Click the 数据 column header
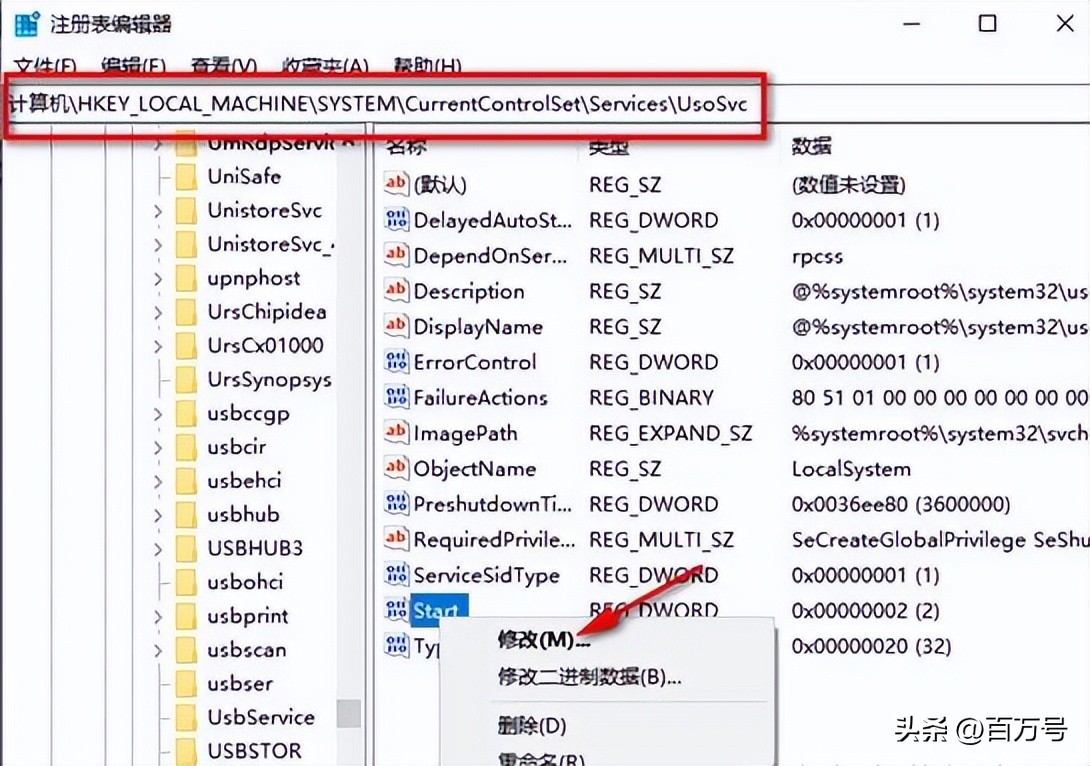 [x=811, y=146]
